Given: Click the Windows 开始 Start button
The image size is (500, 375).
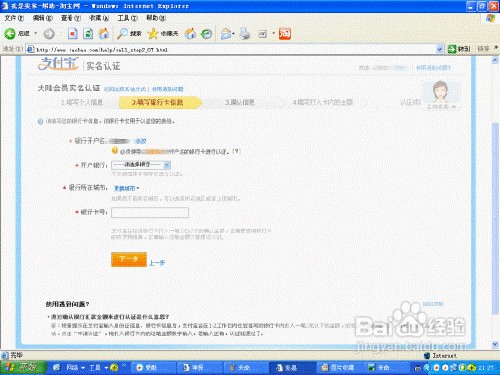Looking at the screenshot, I should coord(23,368).
